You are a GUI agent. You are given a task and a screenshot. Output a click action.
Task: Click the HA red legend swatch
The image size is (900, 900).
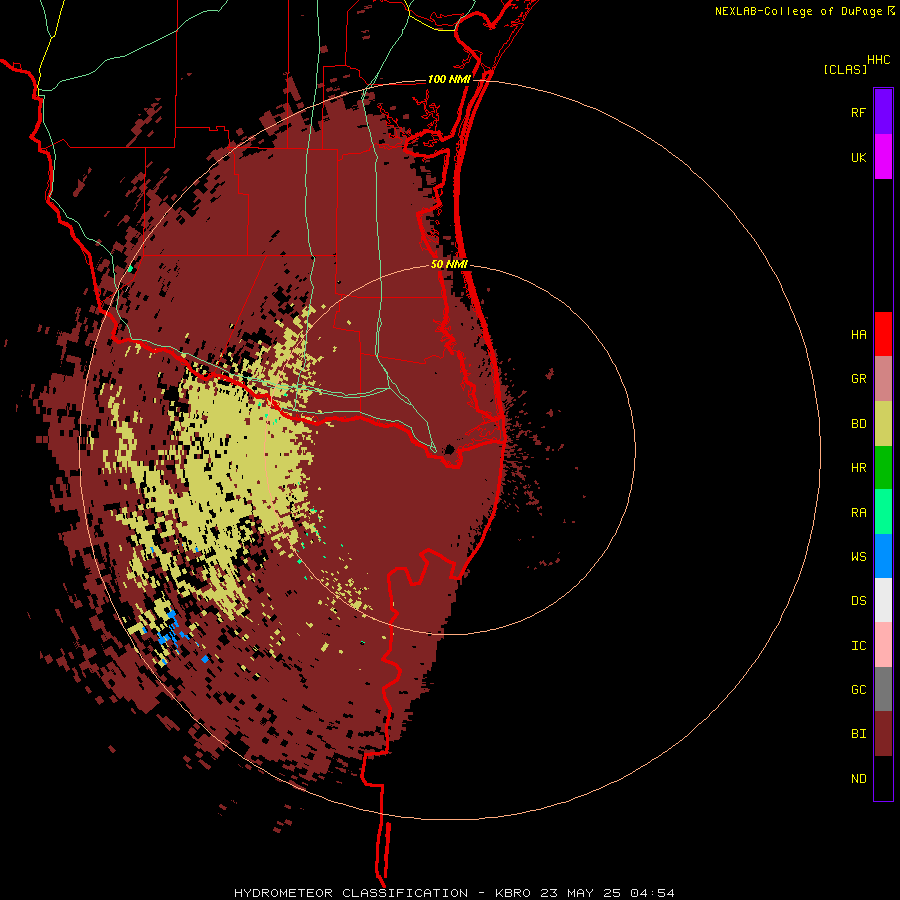coord(883,334)
